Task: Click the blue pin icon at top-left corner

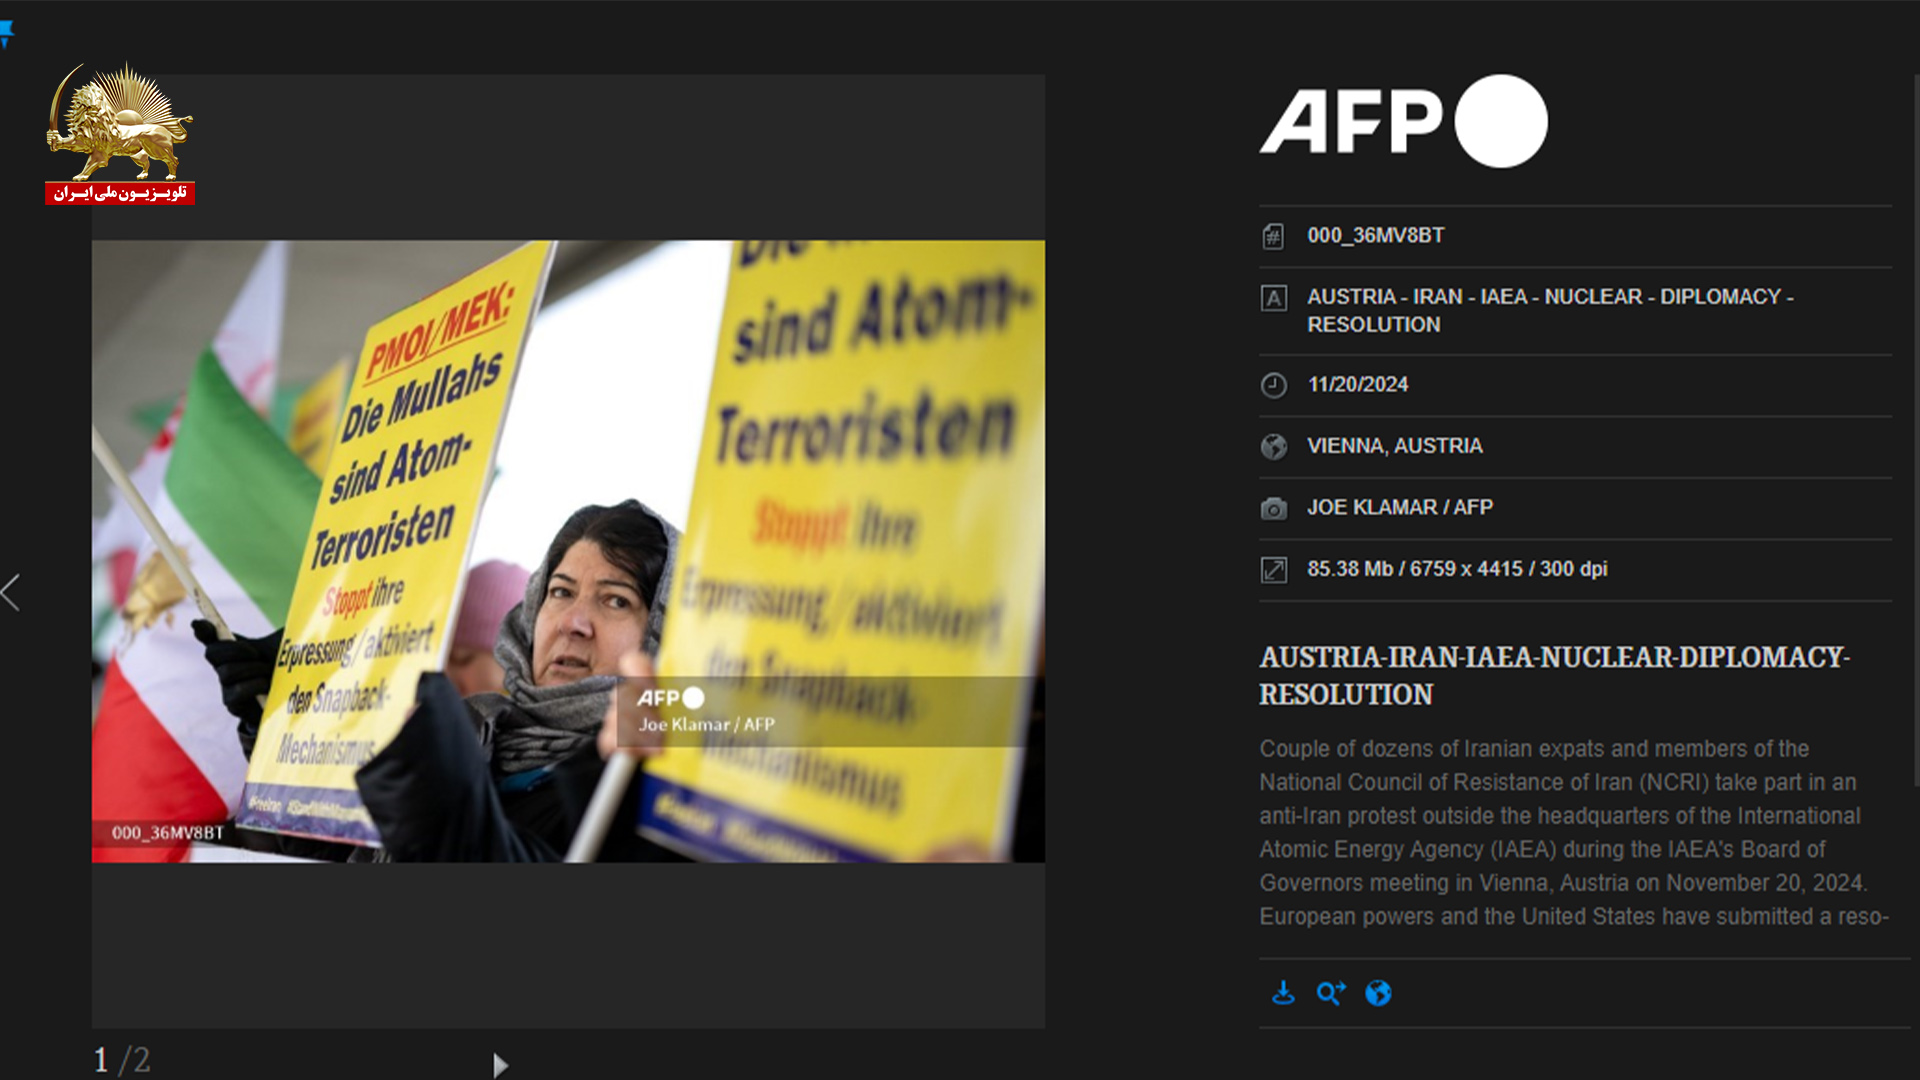Action: point(6,34)
